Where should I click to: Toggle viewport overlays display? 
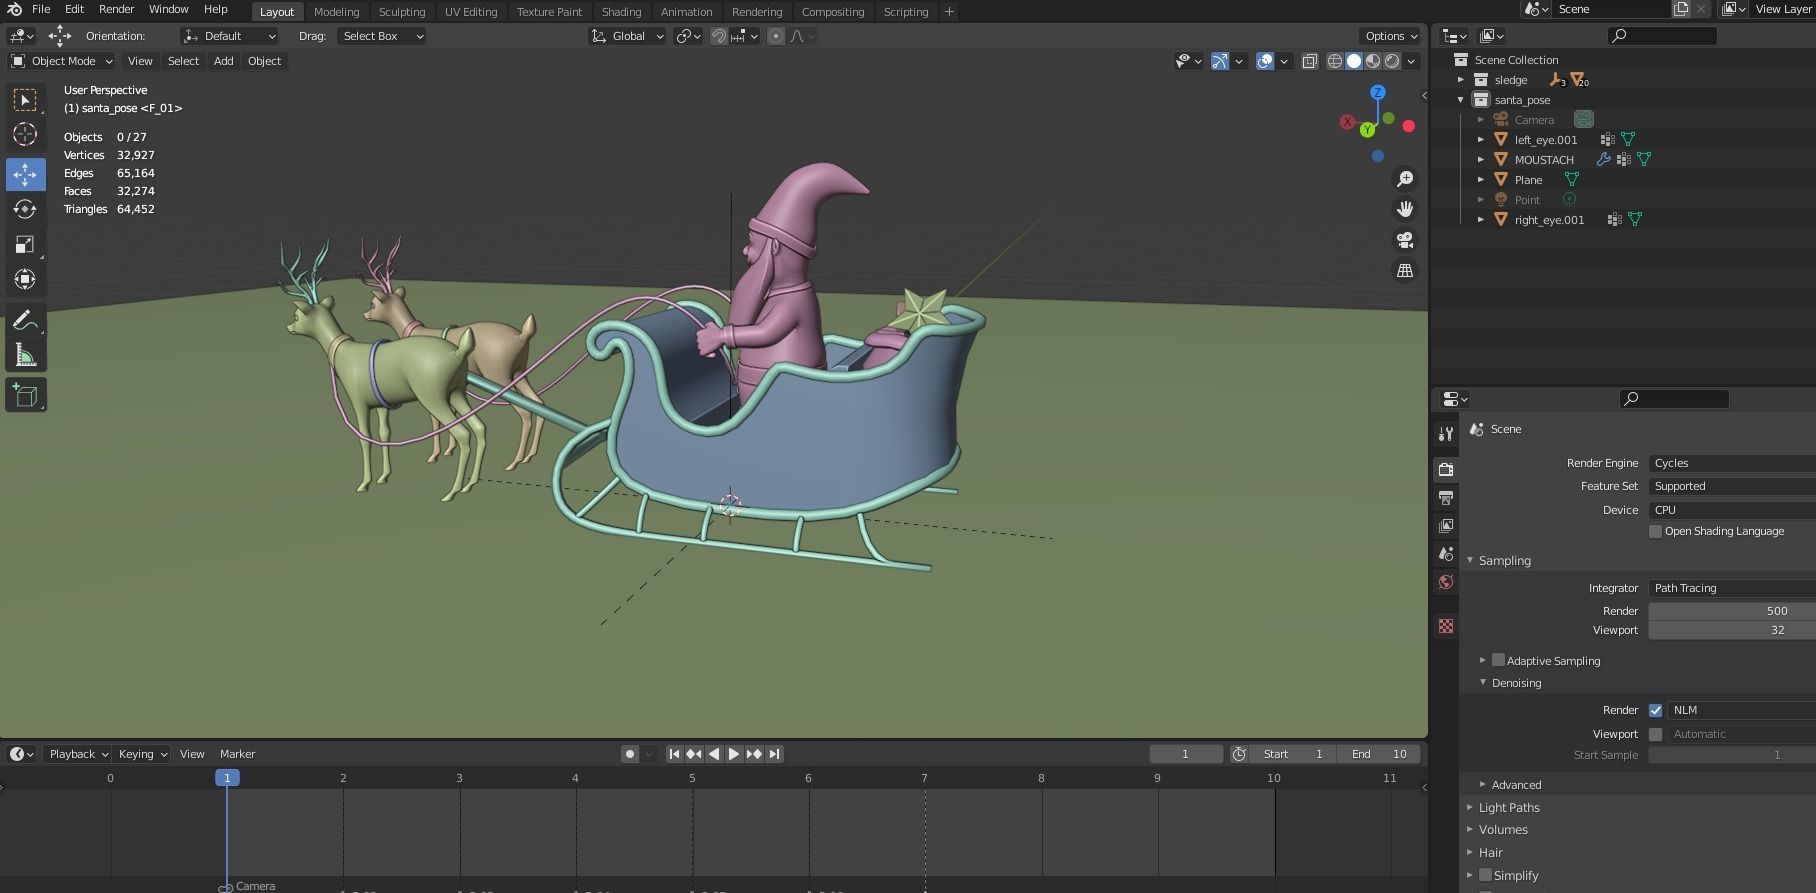1265,61
